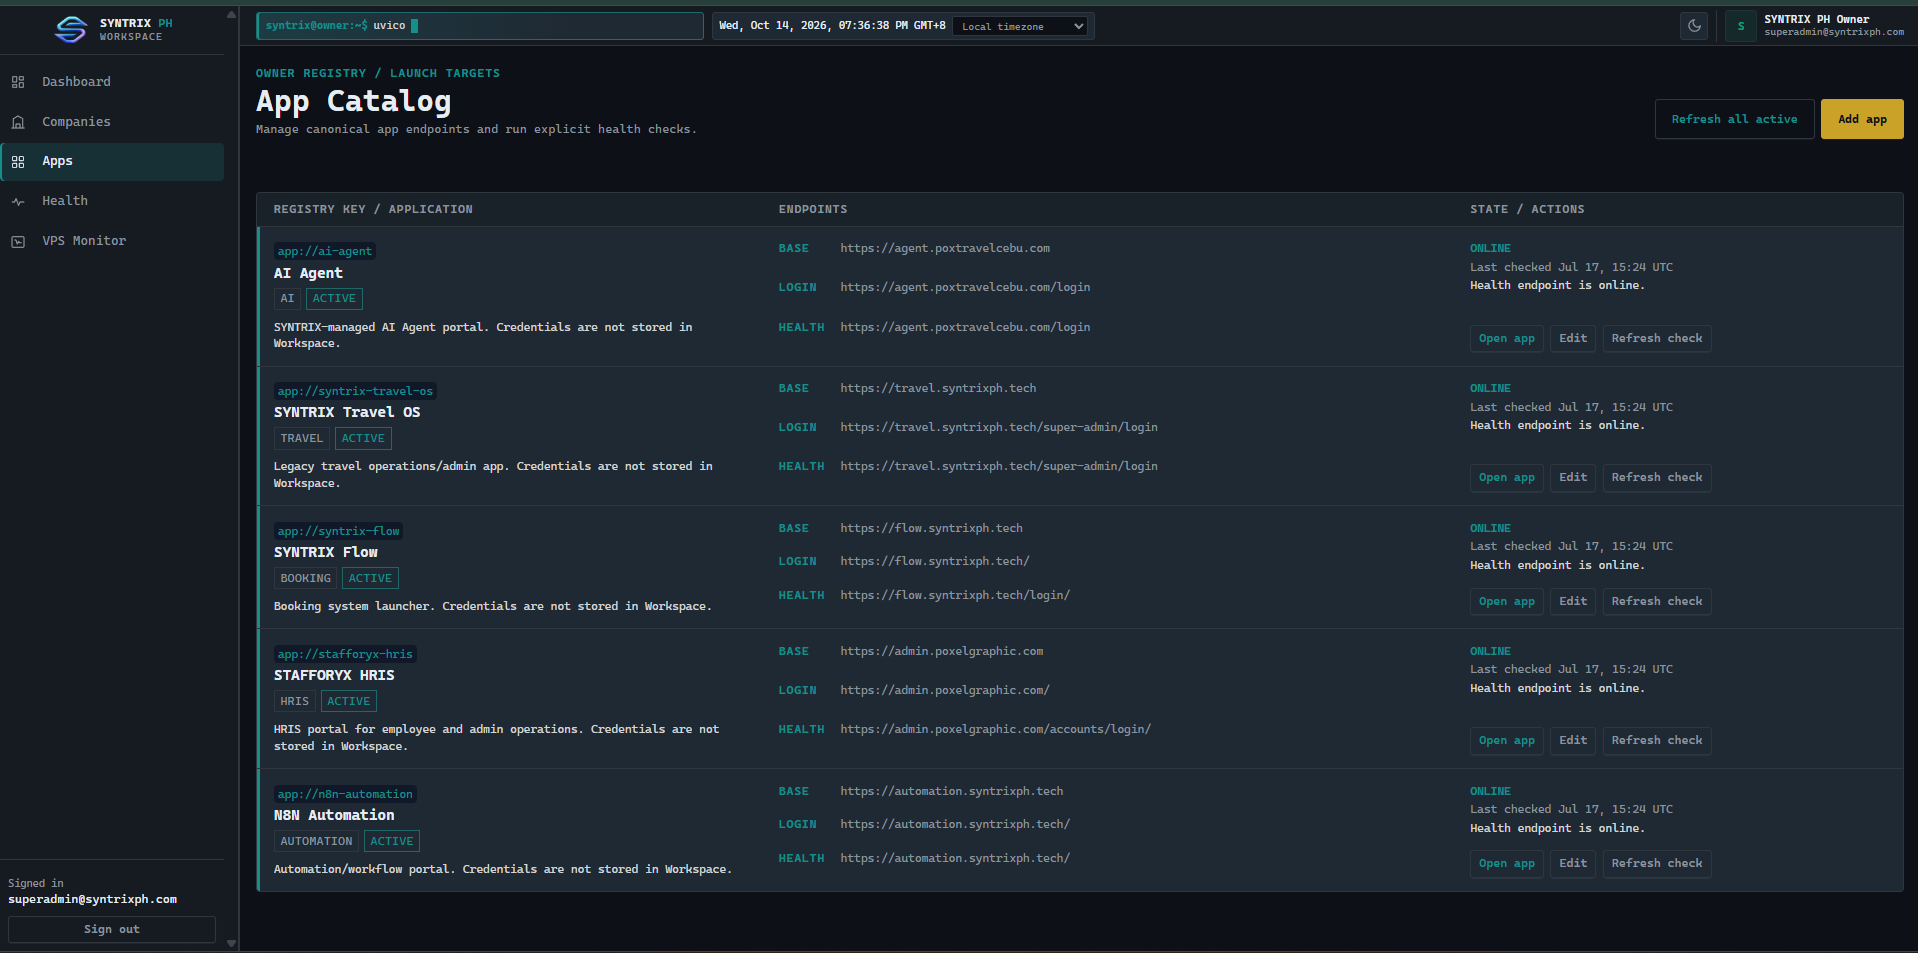
Task: Edit the STAFFORYX HRIS entry
Action: 1573,740
